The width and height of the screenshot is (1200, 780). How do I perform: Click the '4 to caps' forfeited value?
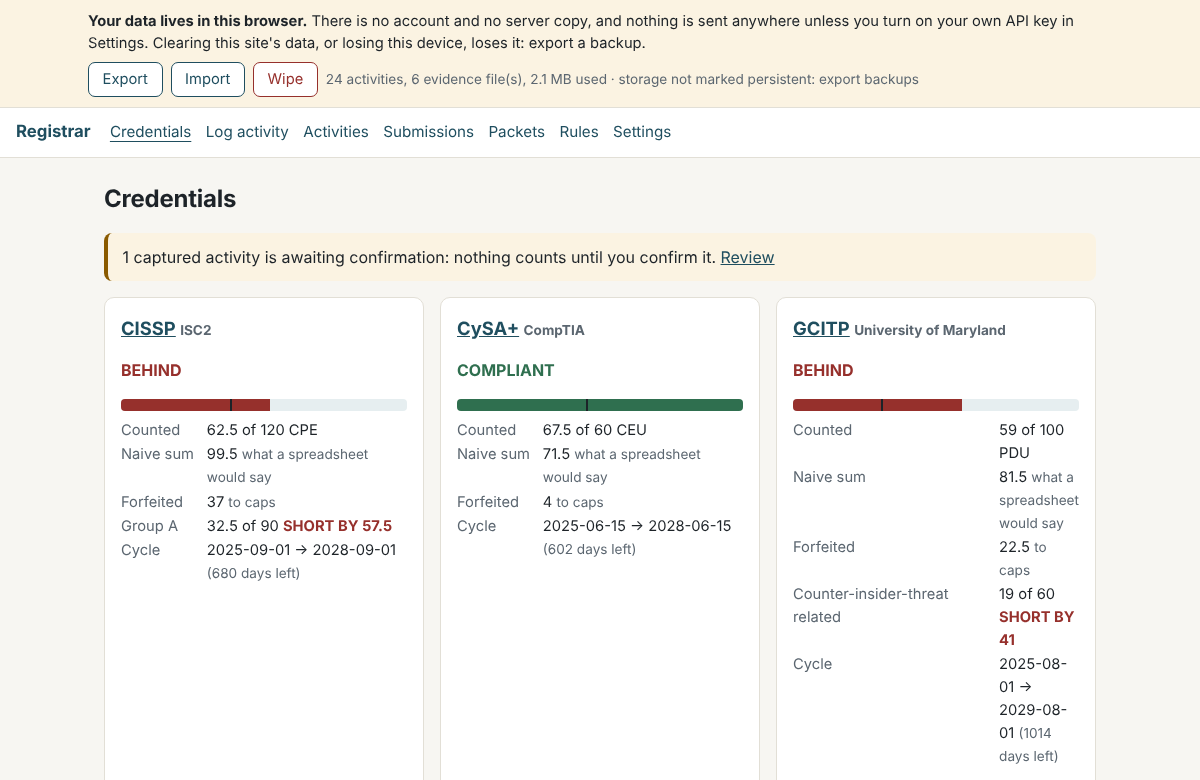(573, 502)
